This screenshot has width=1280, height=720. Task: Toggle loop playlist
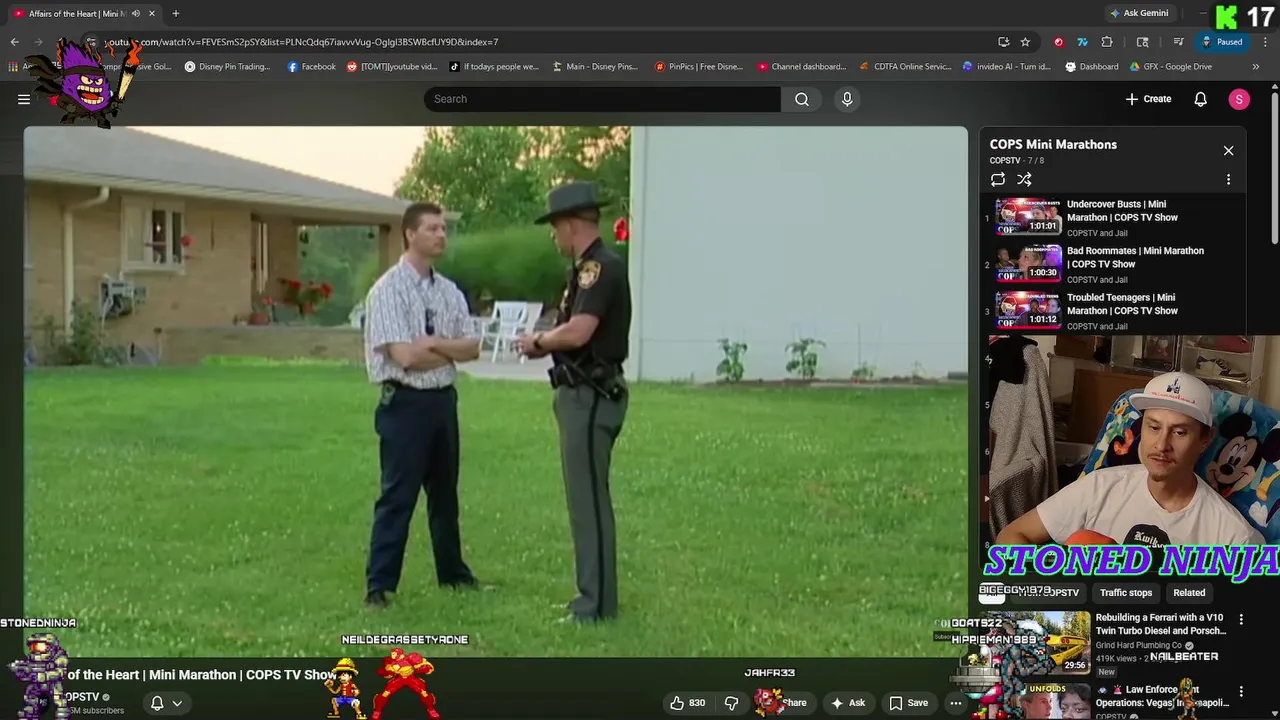[x=998, y=180]
